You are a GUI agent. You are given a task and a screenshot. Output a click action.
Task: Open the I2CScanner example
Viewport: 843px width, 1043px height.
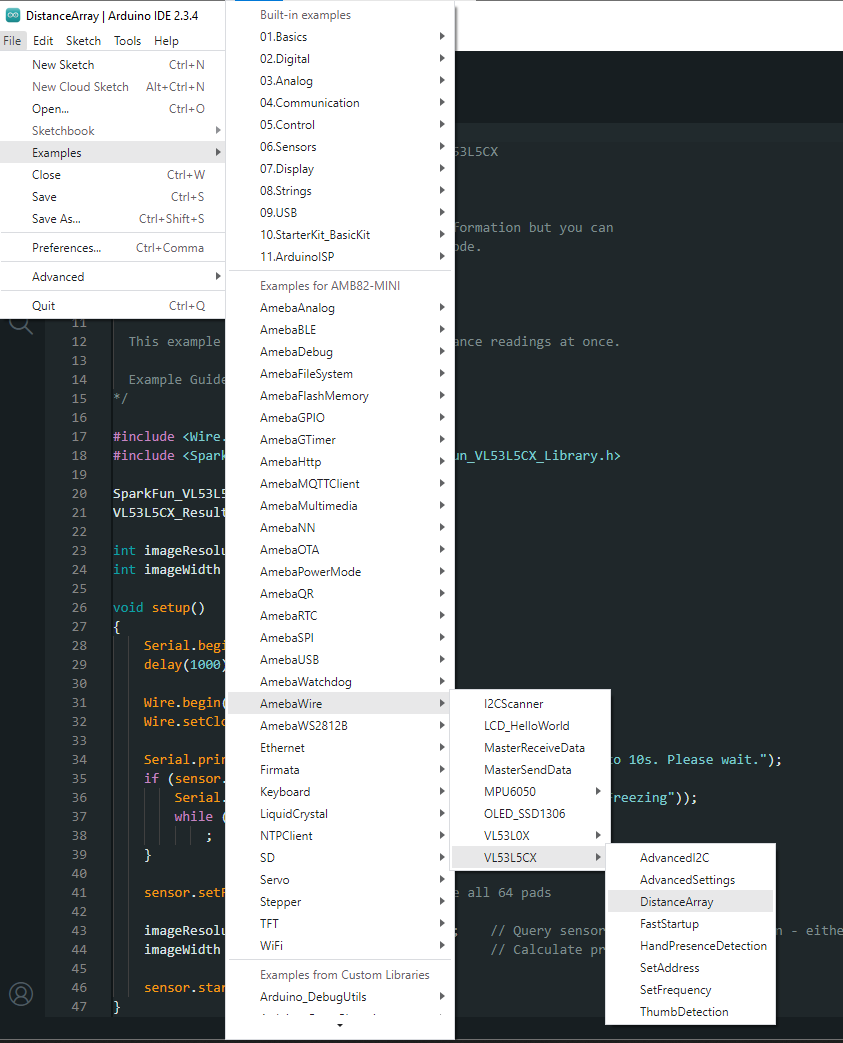pyautogui.click(x=513, y=704)
